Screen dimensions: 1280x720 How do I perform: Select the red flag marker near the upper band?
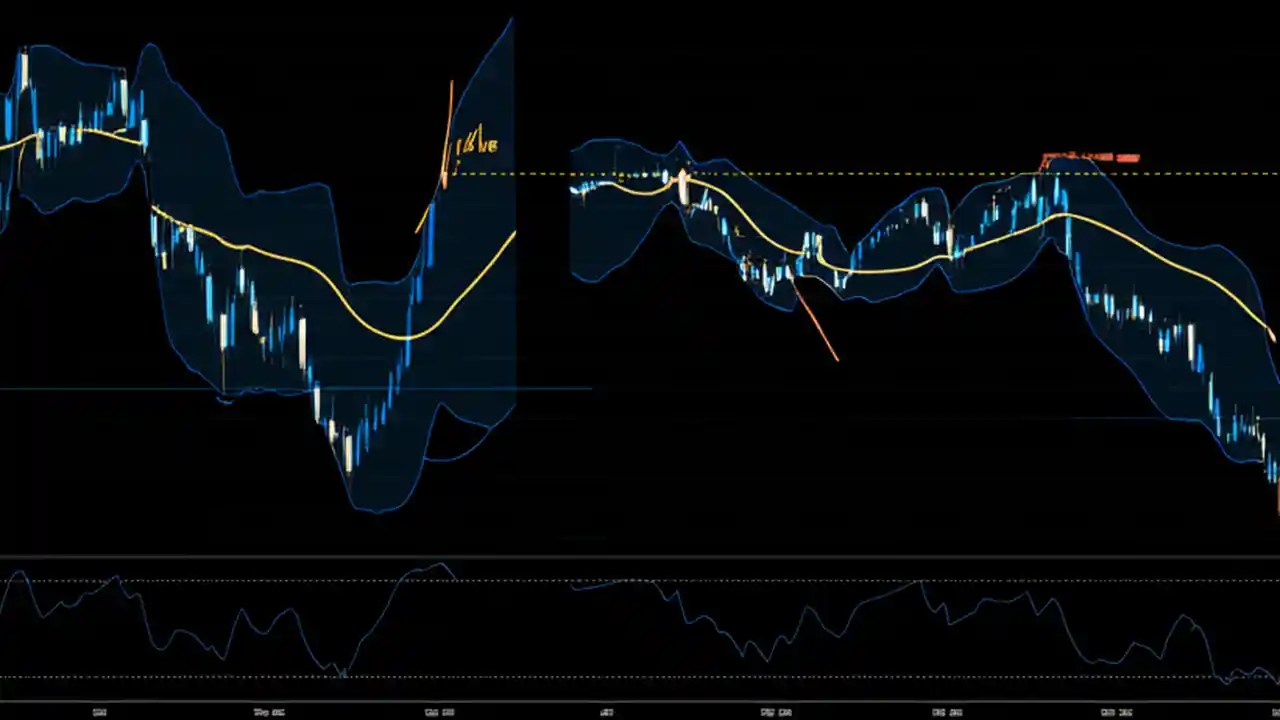tap(1090, 158)
